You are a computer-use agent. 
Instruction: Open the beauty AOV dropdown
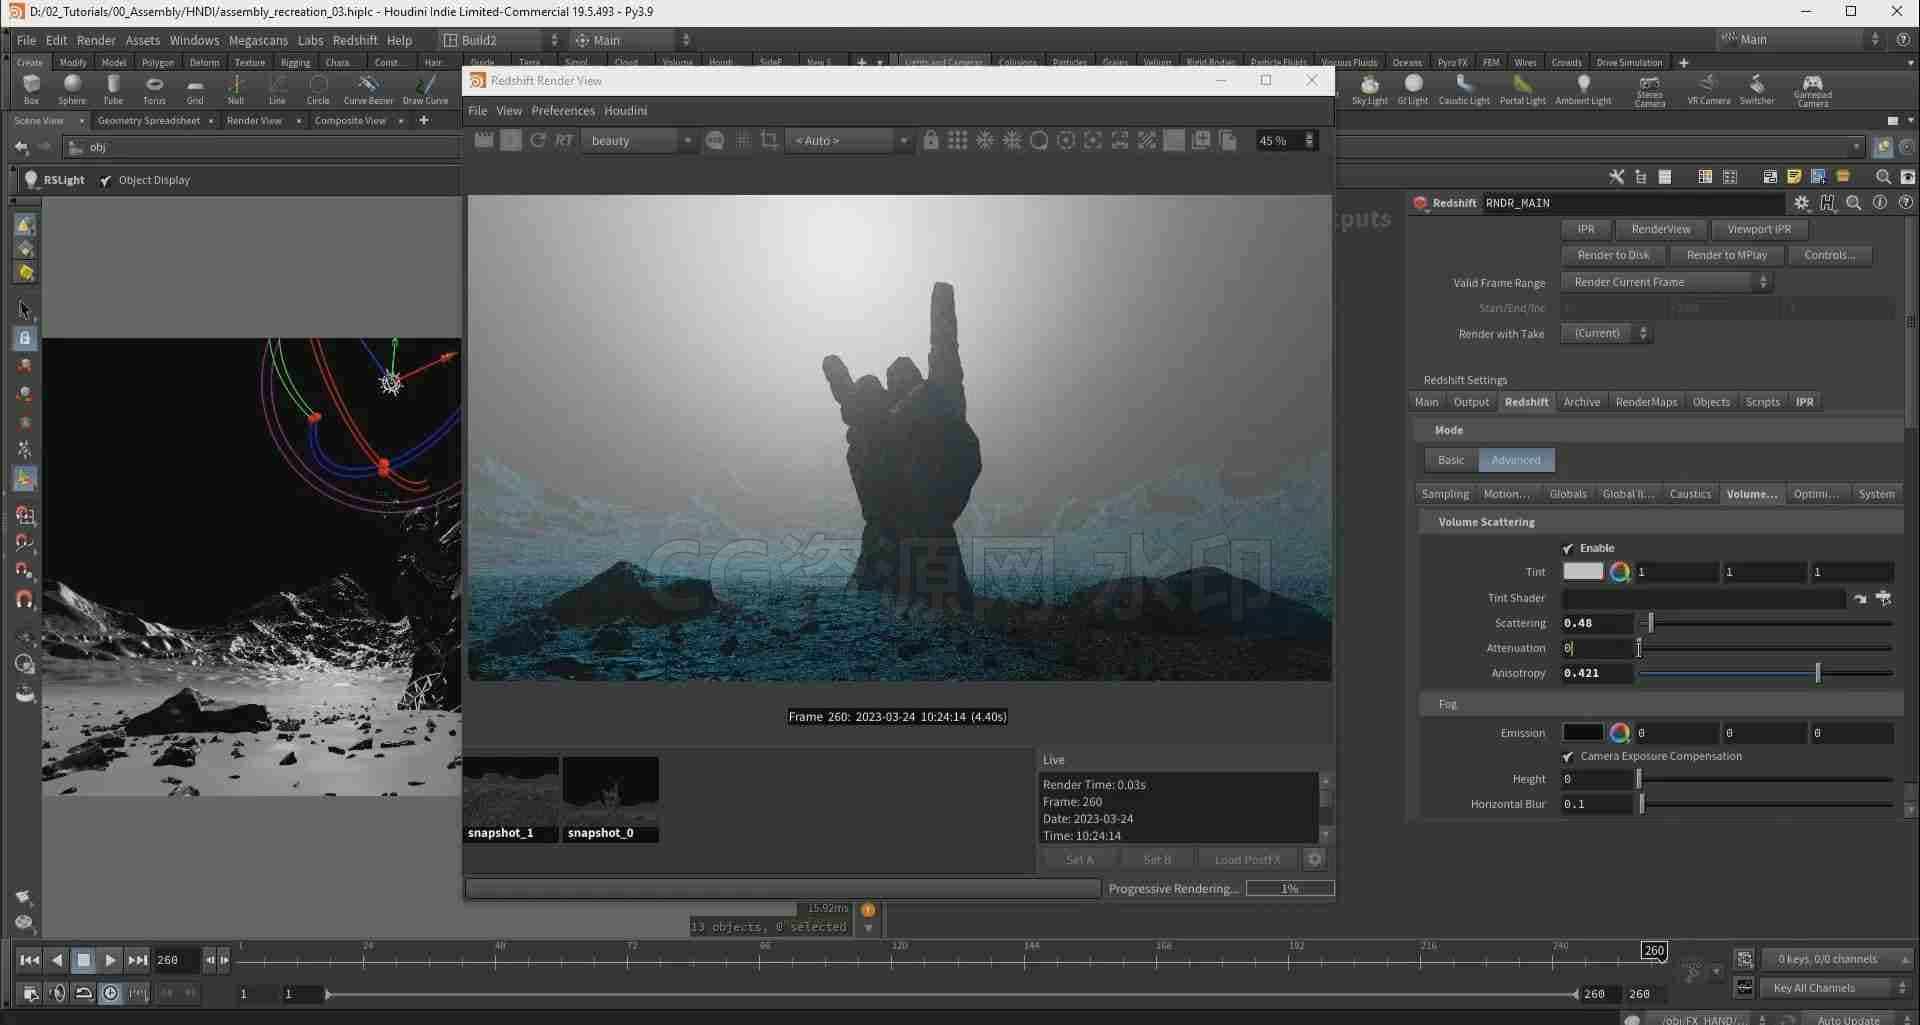tap(640, 141)
